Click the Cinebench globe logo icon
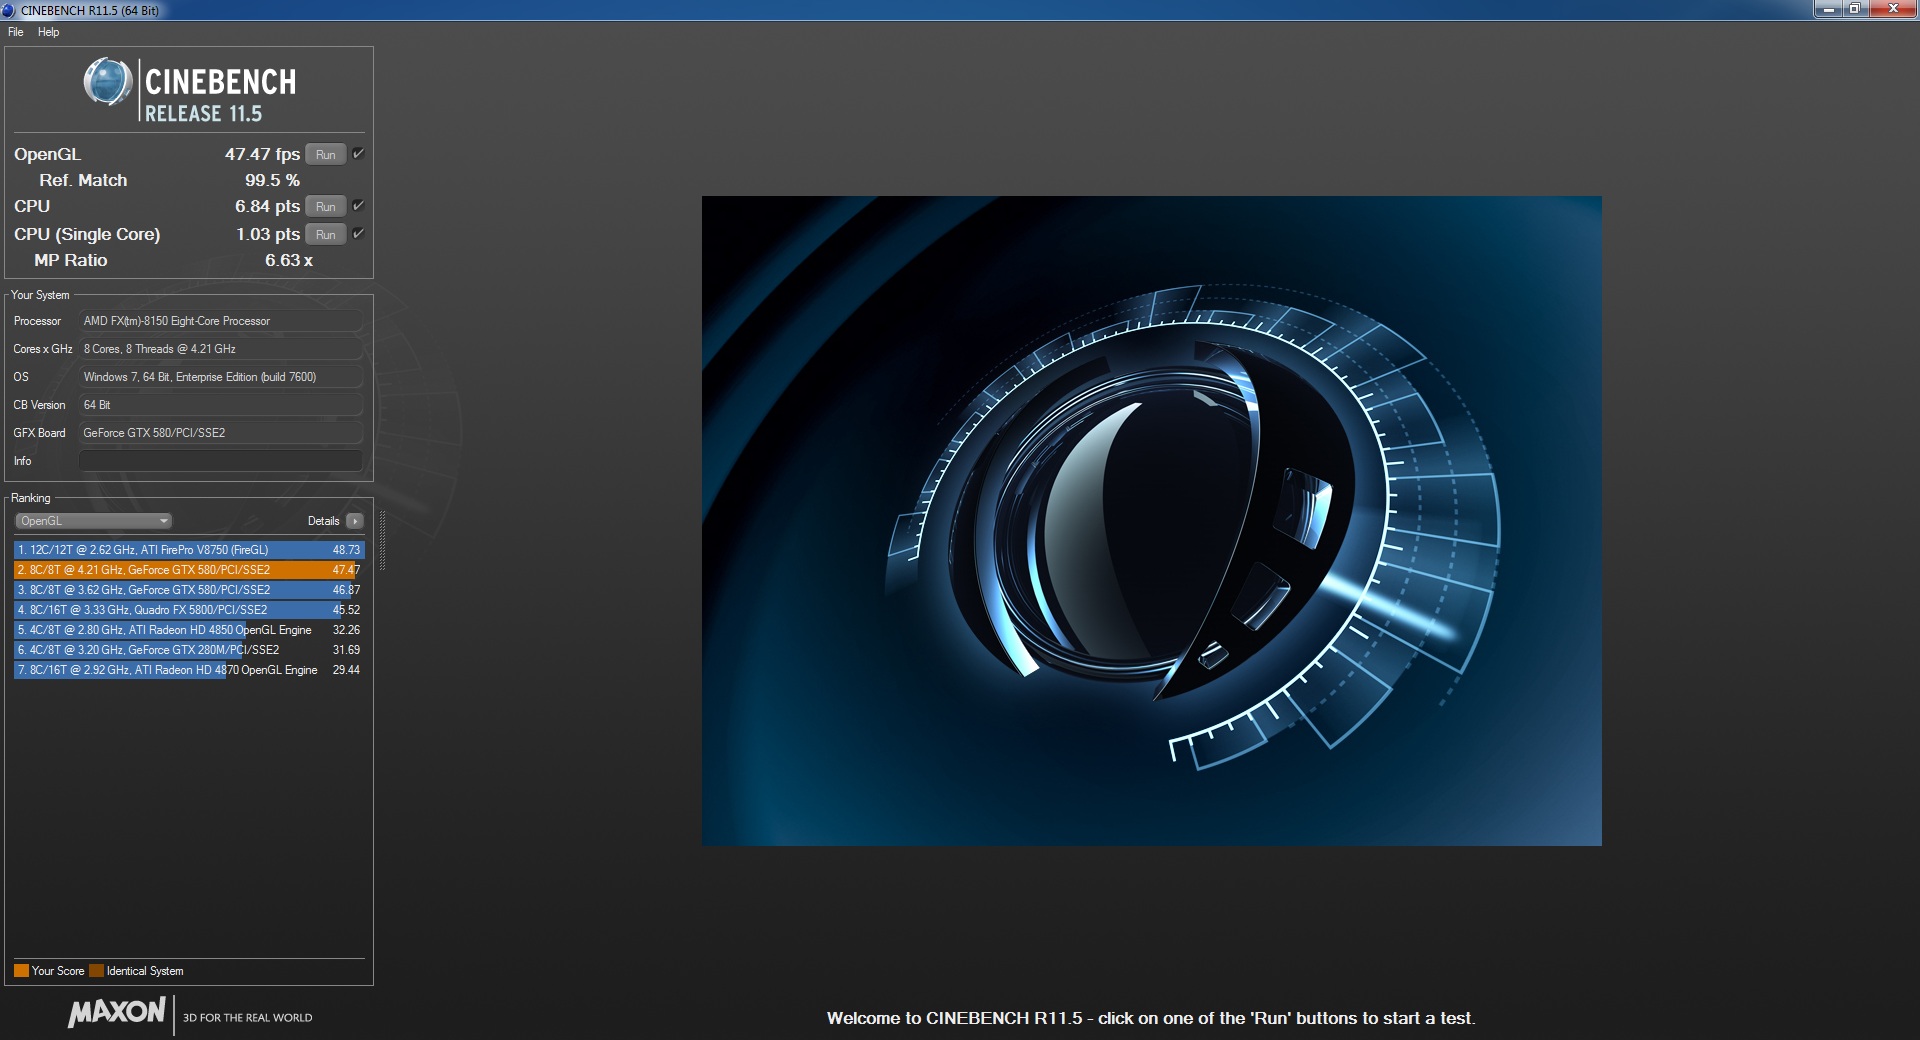 (108, 82)
